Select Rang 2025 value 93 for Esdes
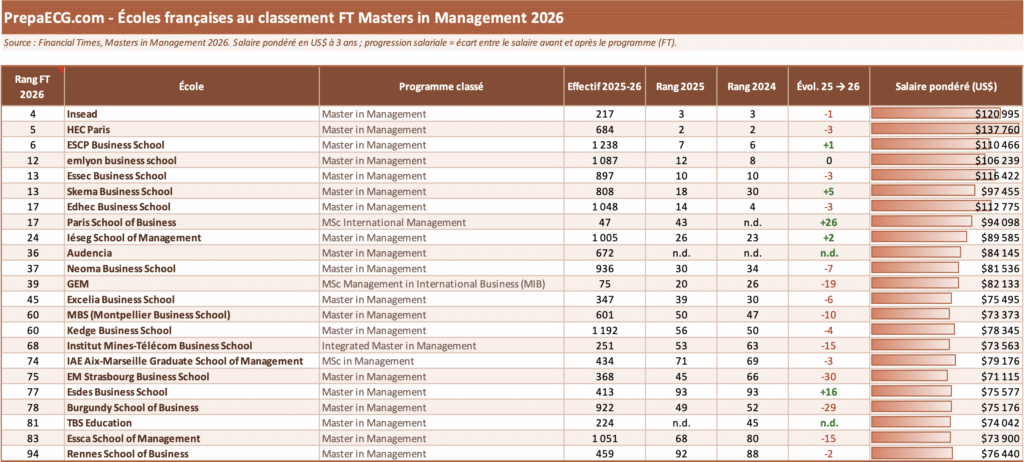This screenshot has width=1024, height=462. [x=681, y=391]
